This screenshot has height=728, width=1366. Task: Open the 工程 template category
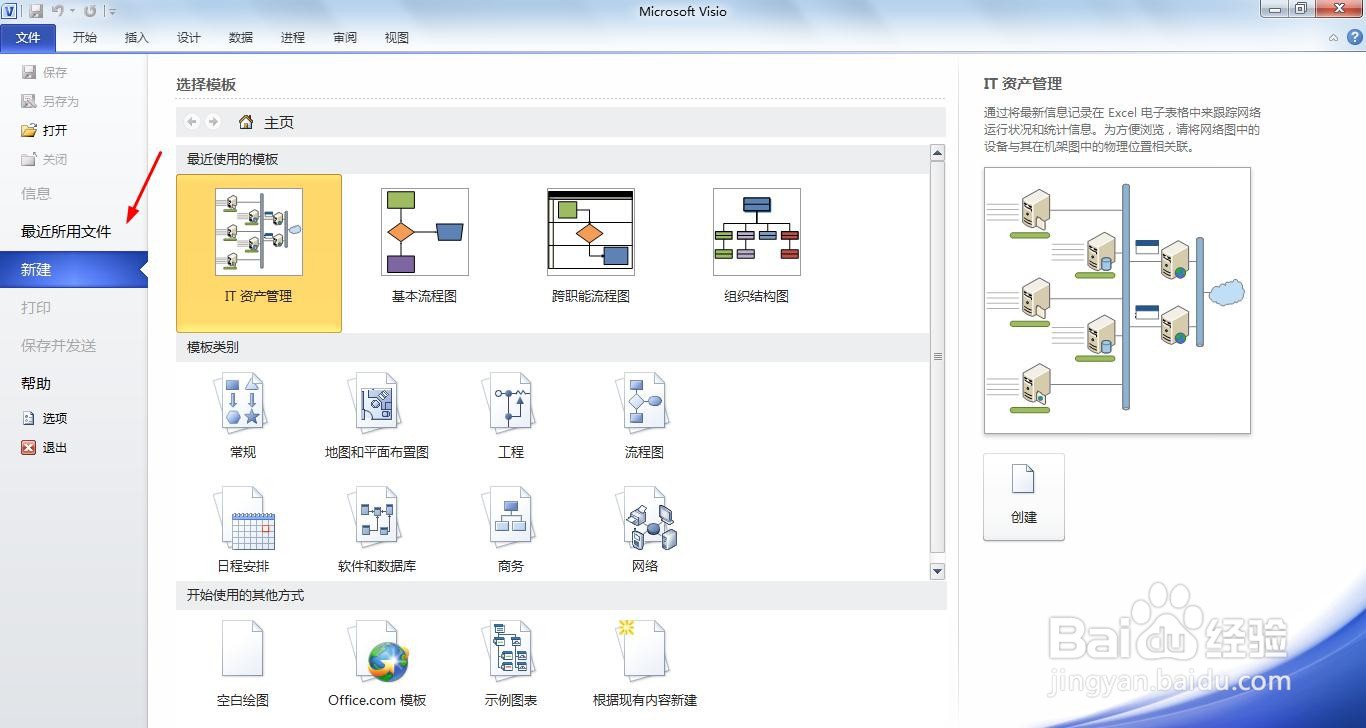pyautogui.click(x=511, y=416)
